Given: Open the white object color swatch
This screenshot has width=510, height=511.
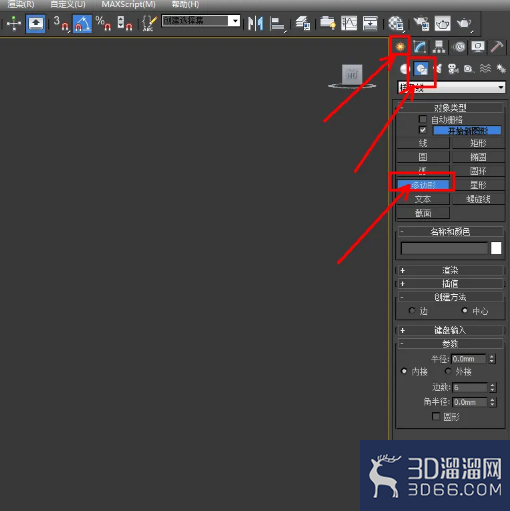Looking at the screenshot, I should click(496, 248).
